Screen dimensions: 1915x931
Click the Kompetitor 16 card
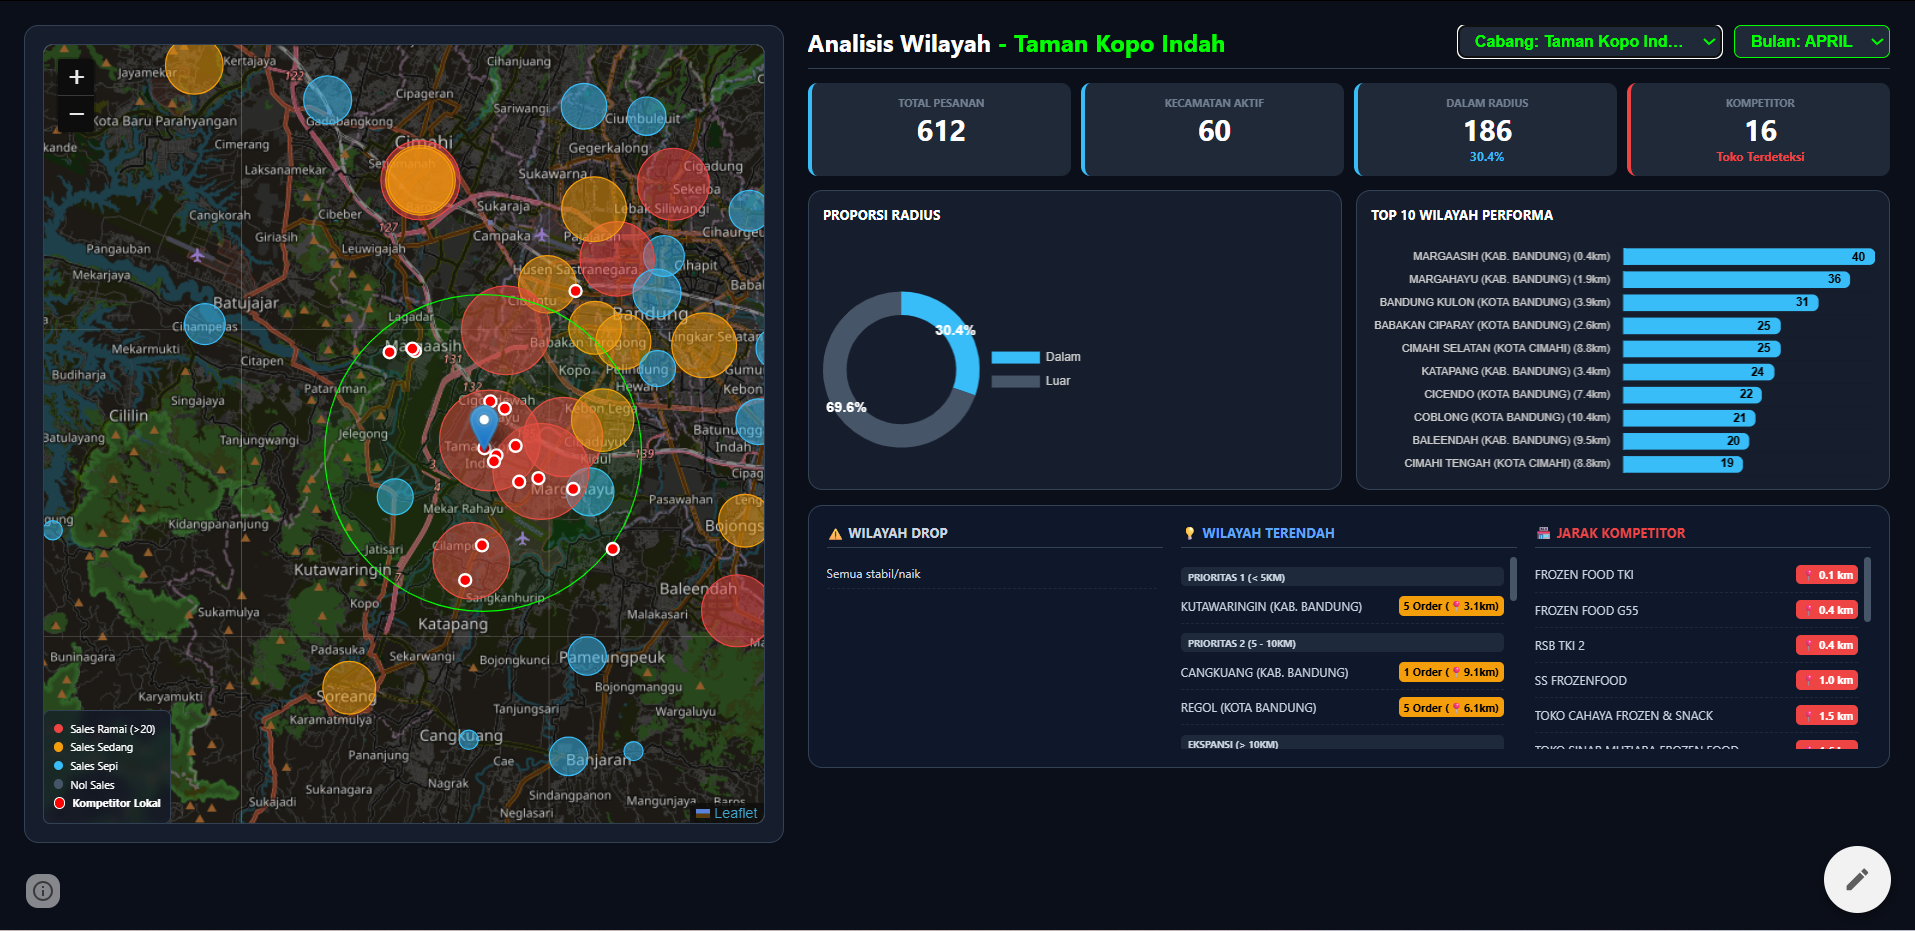pos(1759,130)
